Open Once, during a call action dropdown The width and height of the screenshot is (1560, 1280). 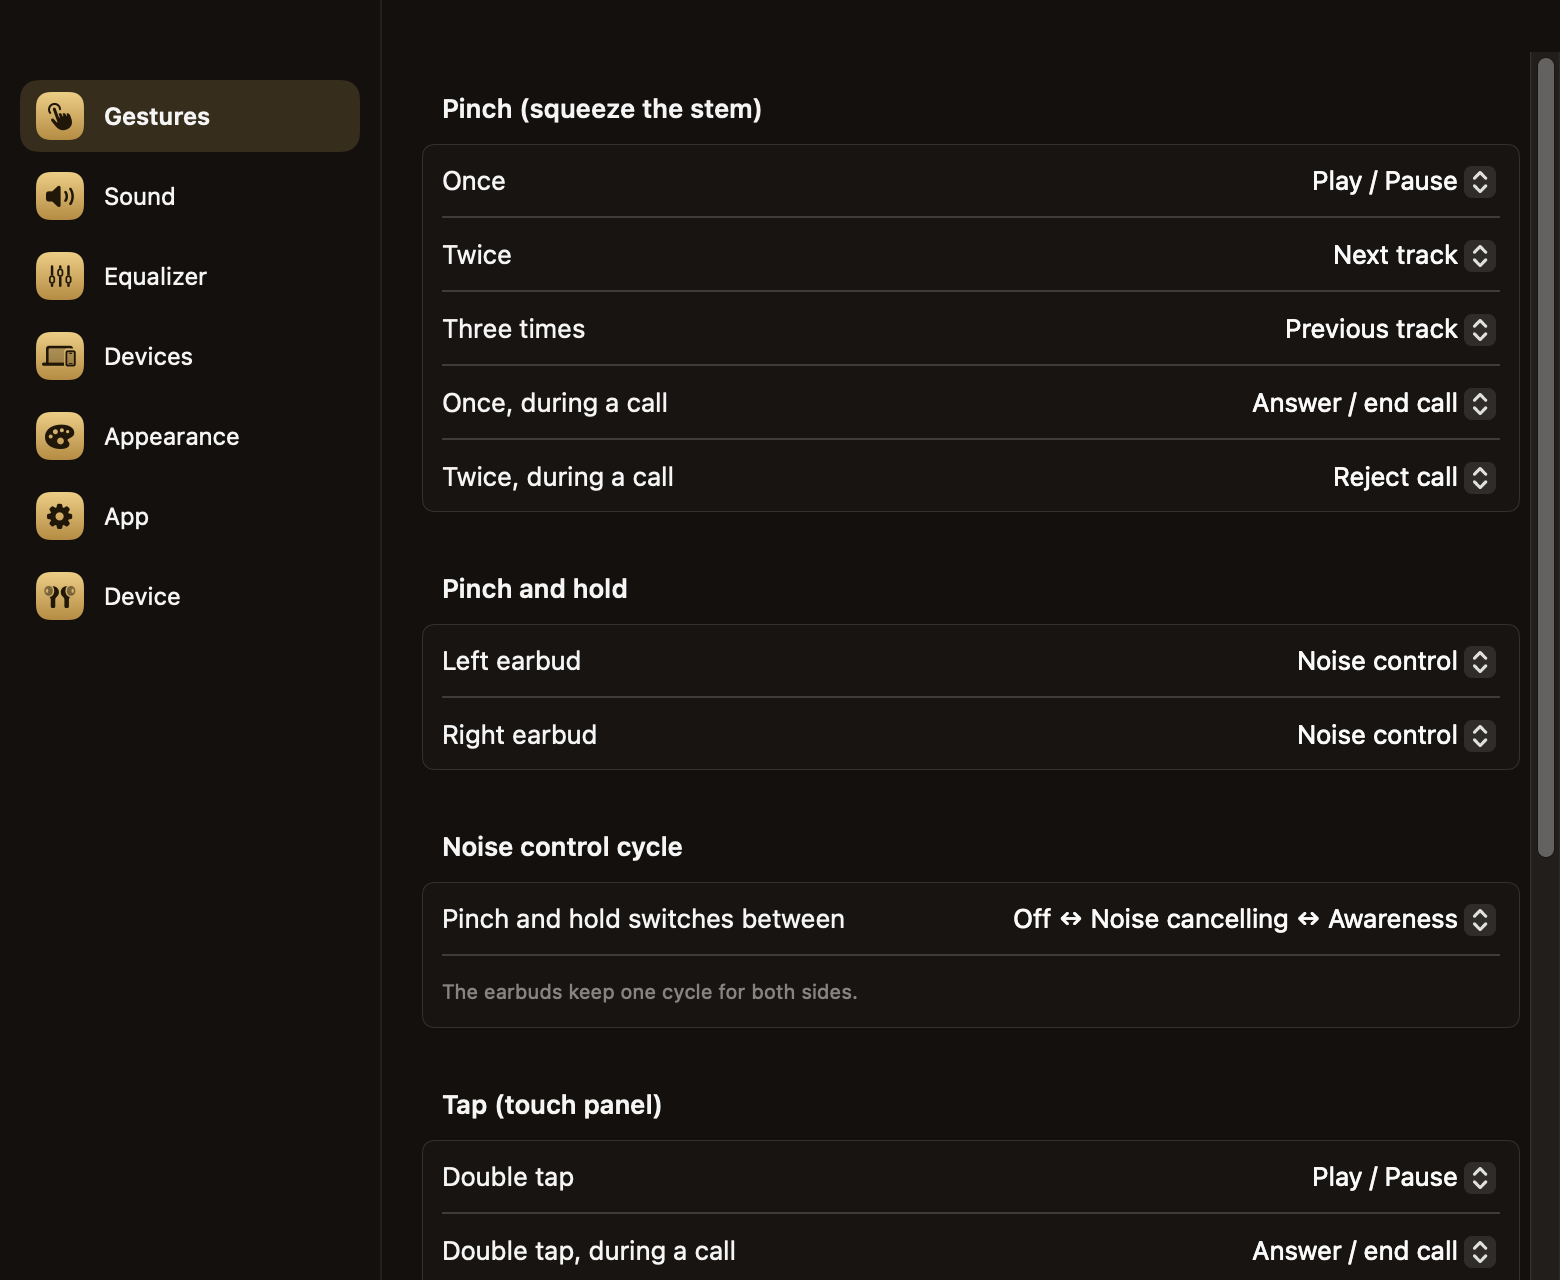(x=1373, y=403)
